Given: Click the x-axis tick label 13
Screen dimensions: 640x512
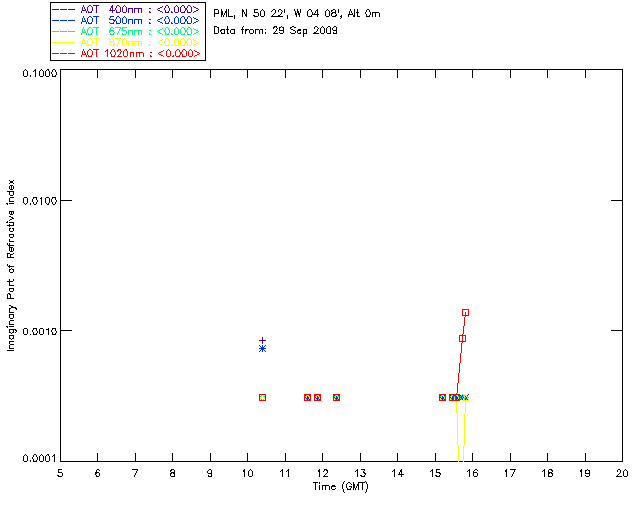Looking at the screenshot, I should [x=360, y=473].
